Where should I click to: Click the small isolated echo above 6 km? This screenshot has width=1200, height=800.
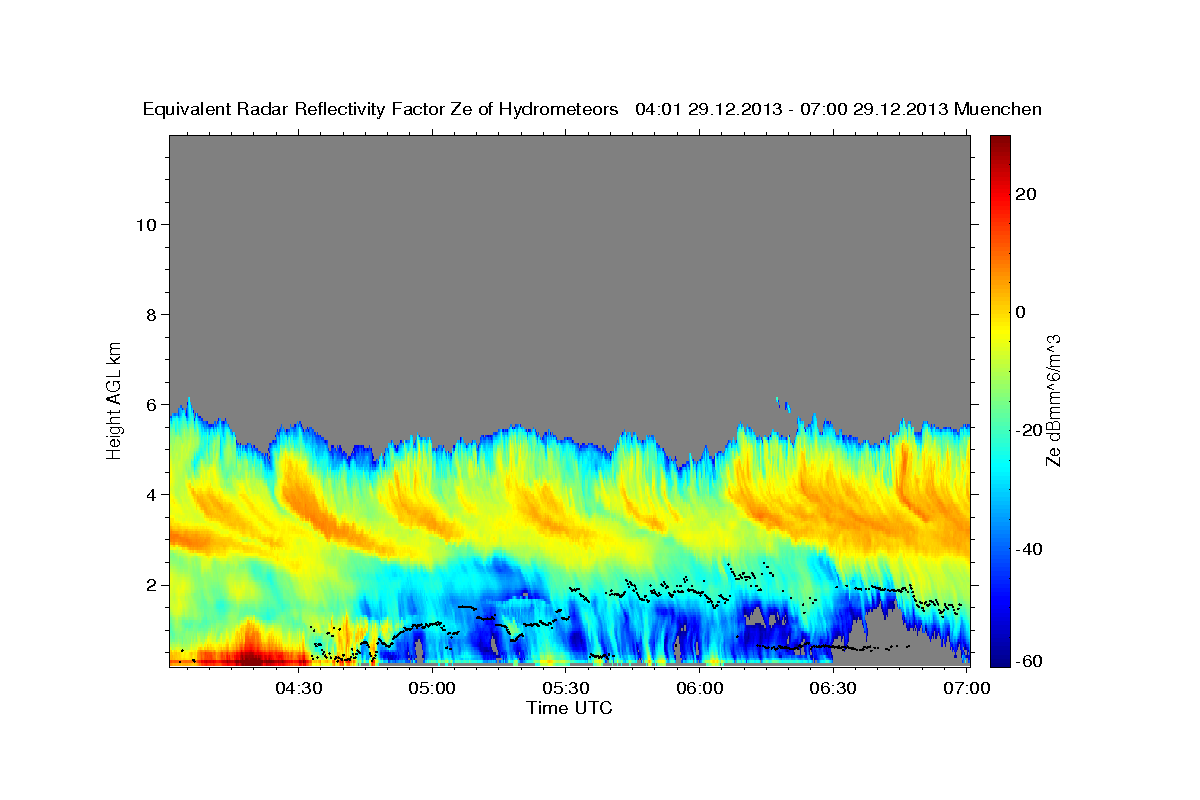click(x=782, y=403)
